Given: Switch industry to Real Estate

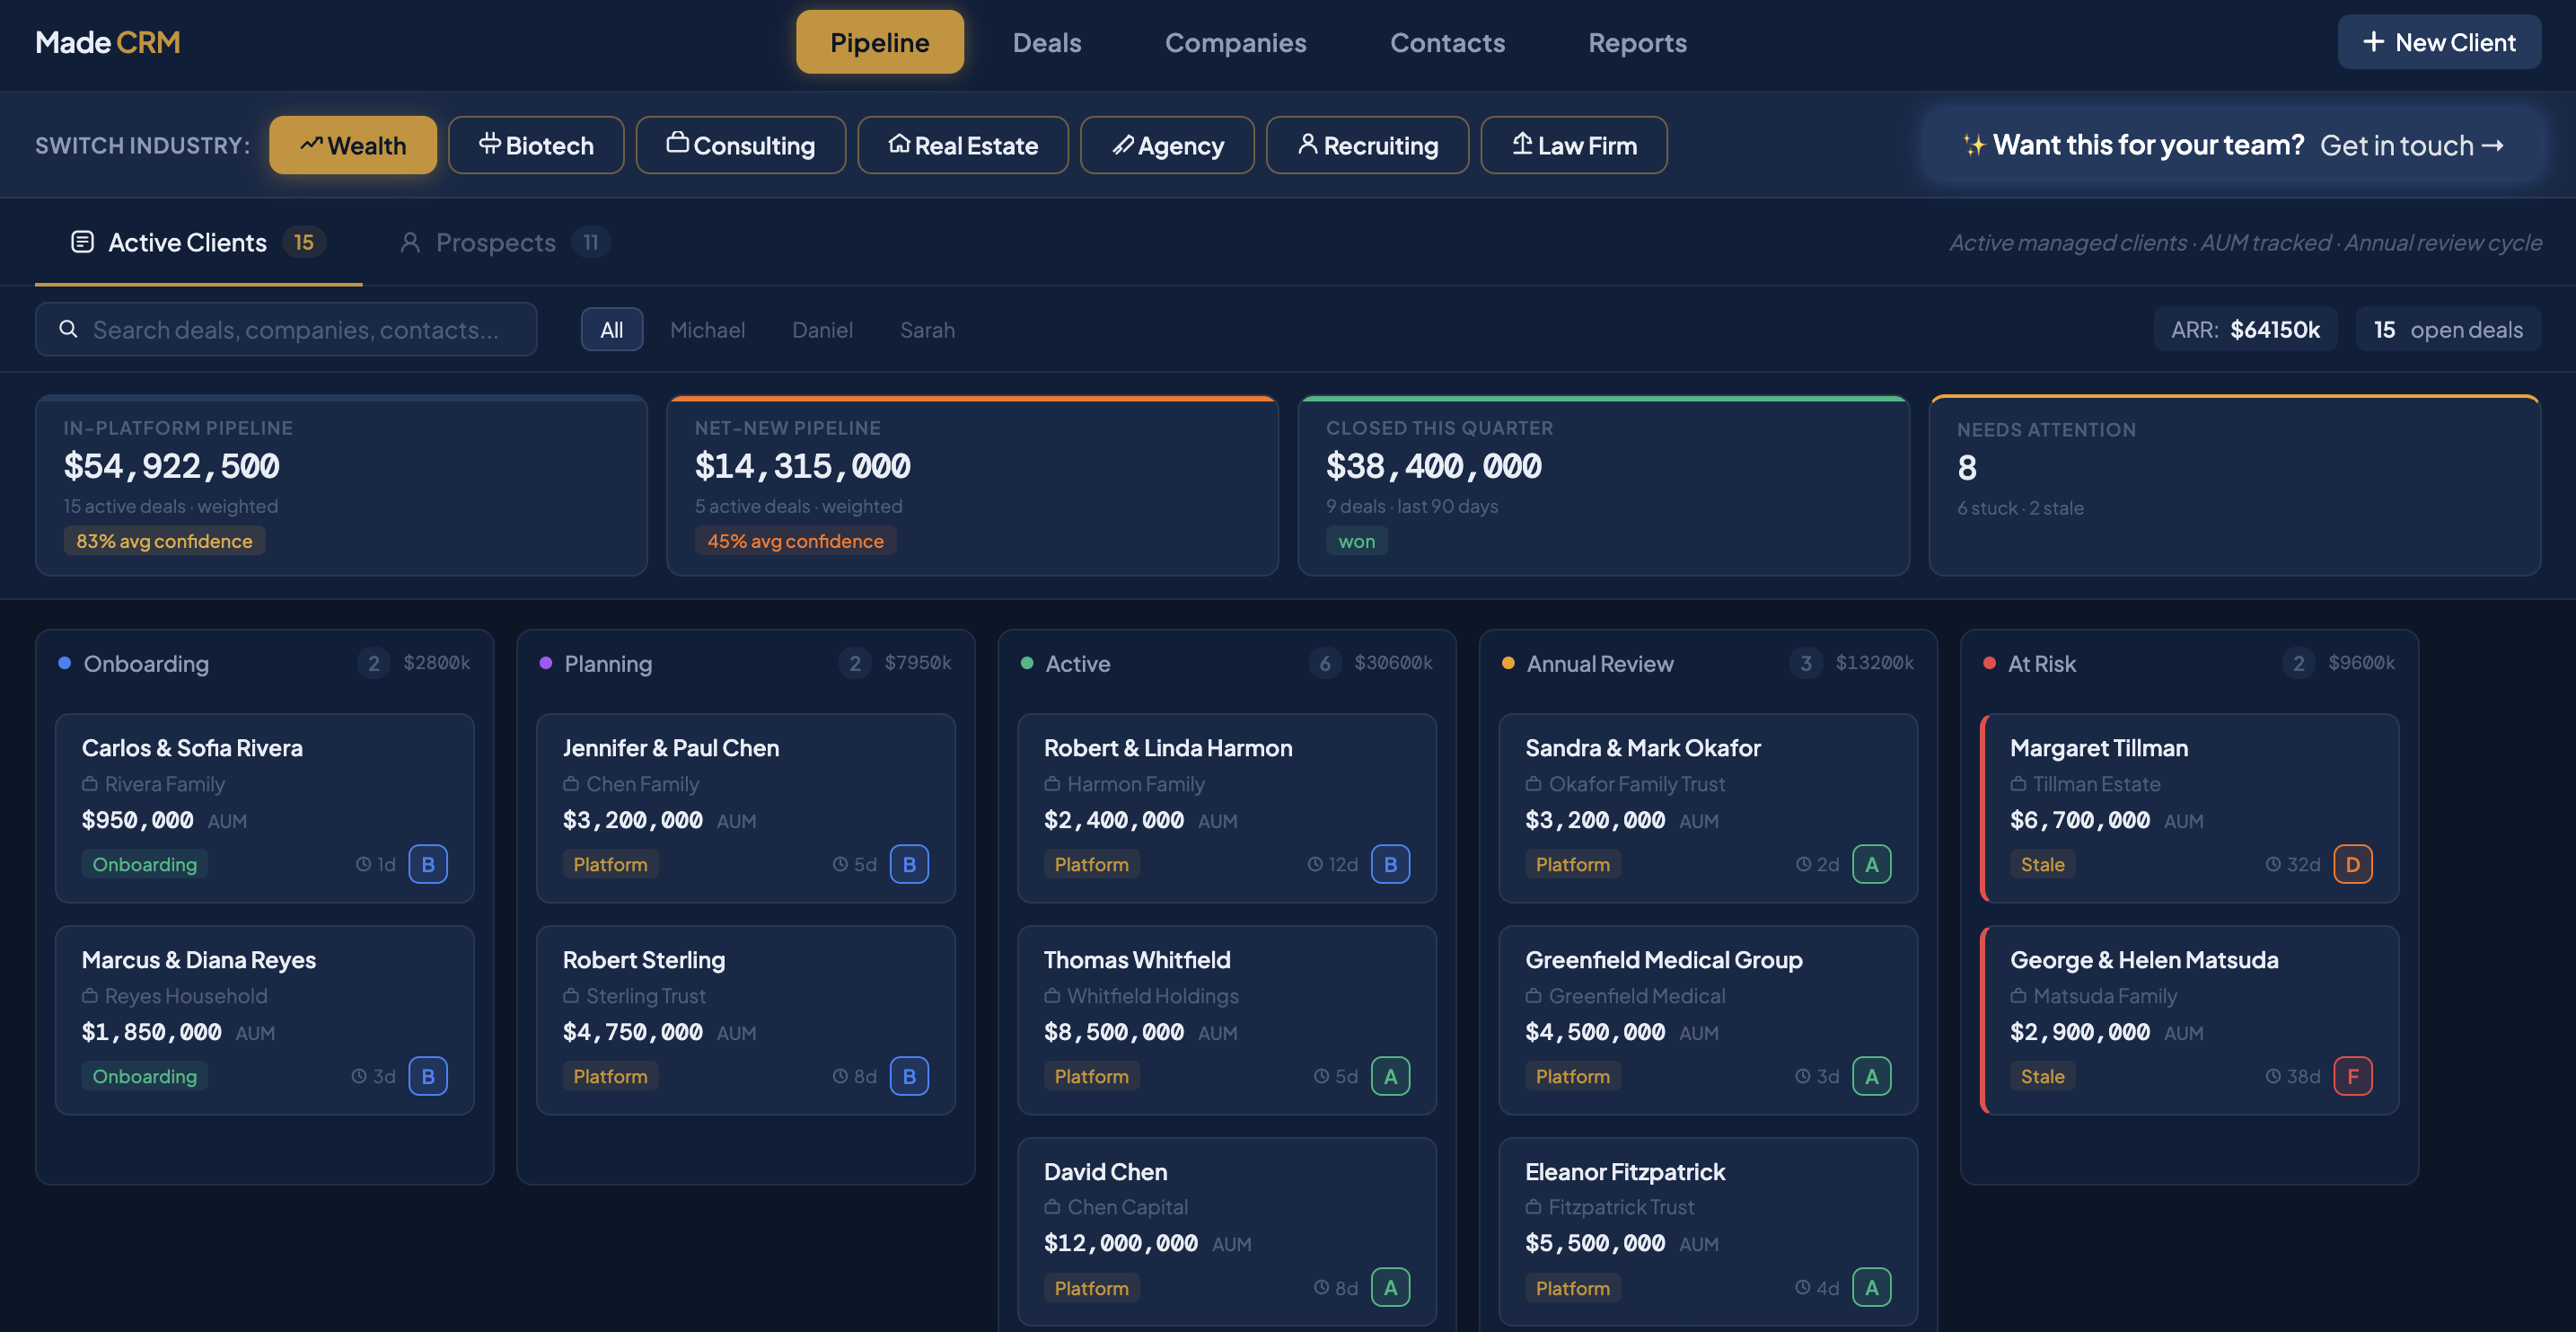Looking at the screenshot, I should [x=962, y=145].
